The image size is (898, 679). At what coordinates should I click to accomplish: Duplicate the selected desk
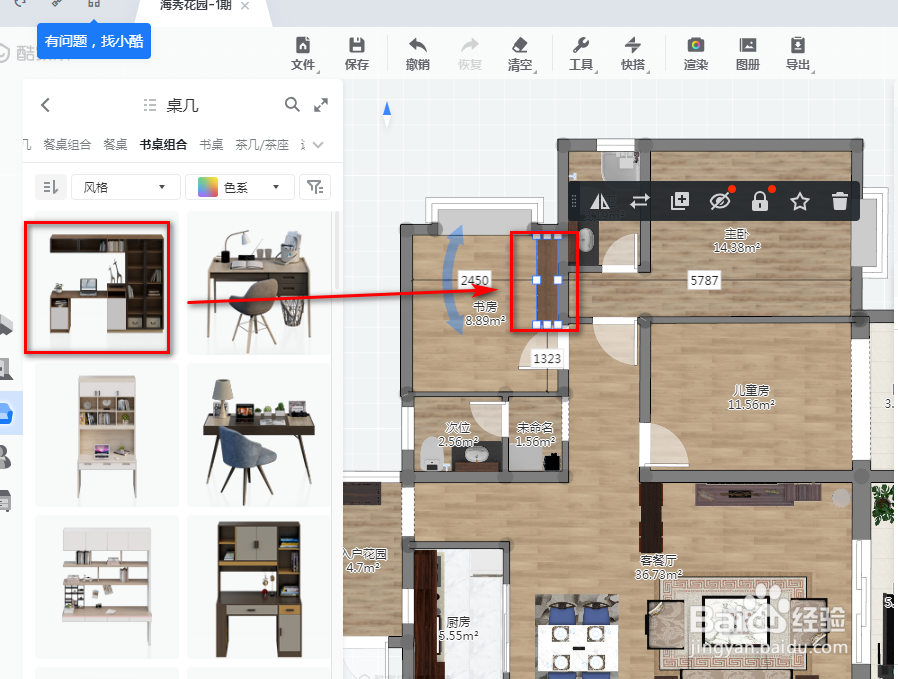pos(680,201)
